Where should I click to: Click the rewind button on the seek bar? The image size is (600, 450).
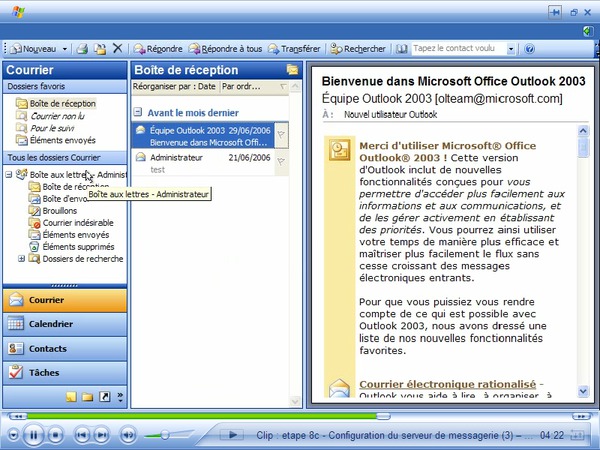(x=17, y=416)
